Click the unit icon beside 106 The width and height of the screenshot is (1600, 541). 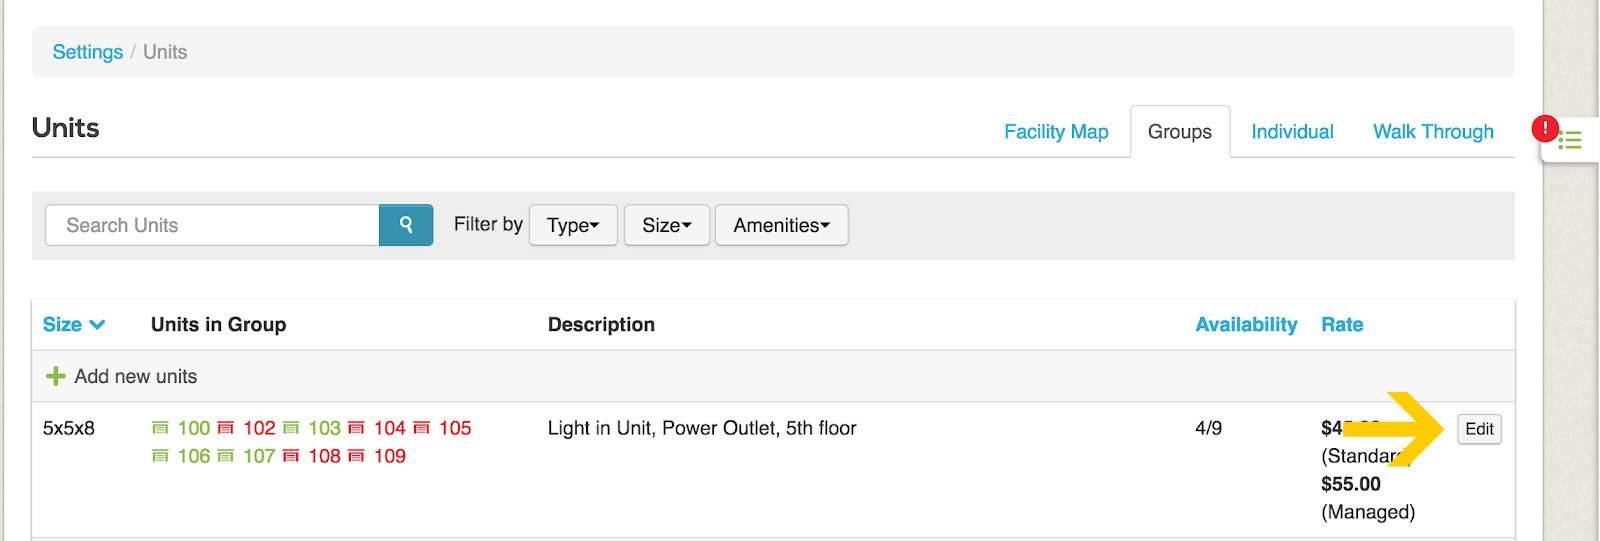click(160, 456)
